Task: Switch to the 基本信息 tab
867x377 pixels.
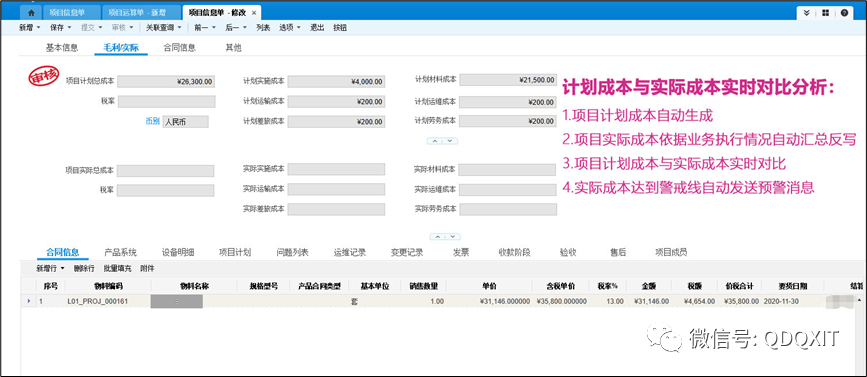Action: pyautogui.click(x=62, y=48)
